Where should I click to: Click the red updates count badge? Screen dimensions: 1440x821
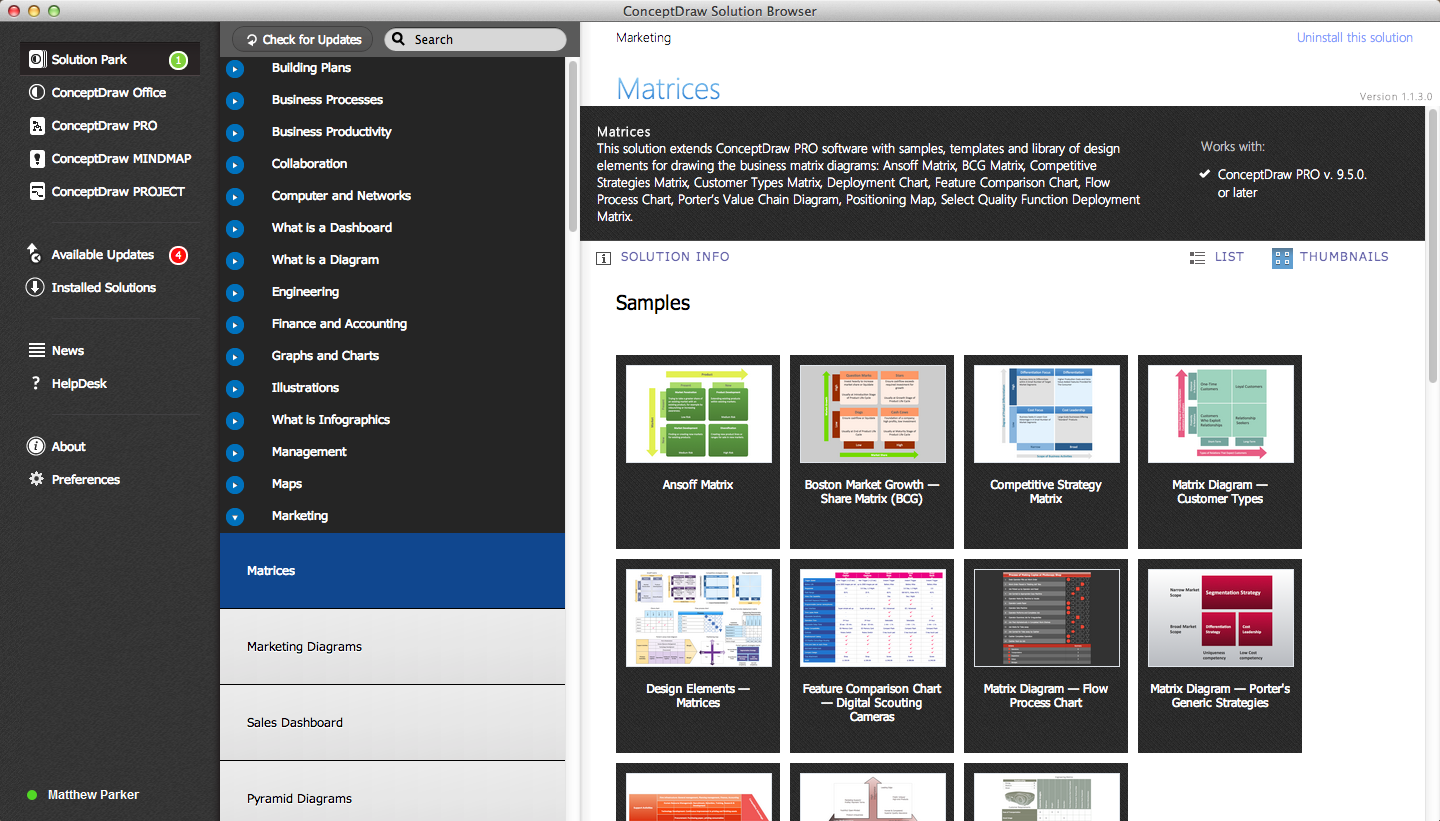(178, 255)
